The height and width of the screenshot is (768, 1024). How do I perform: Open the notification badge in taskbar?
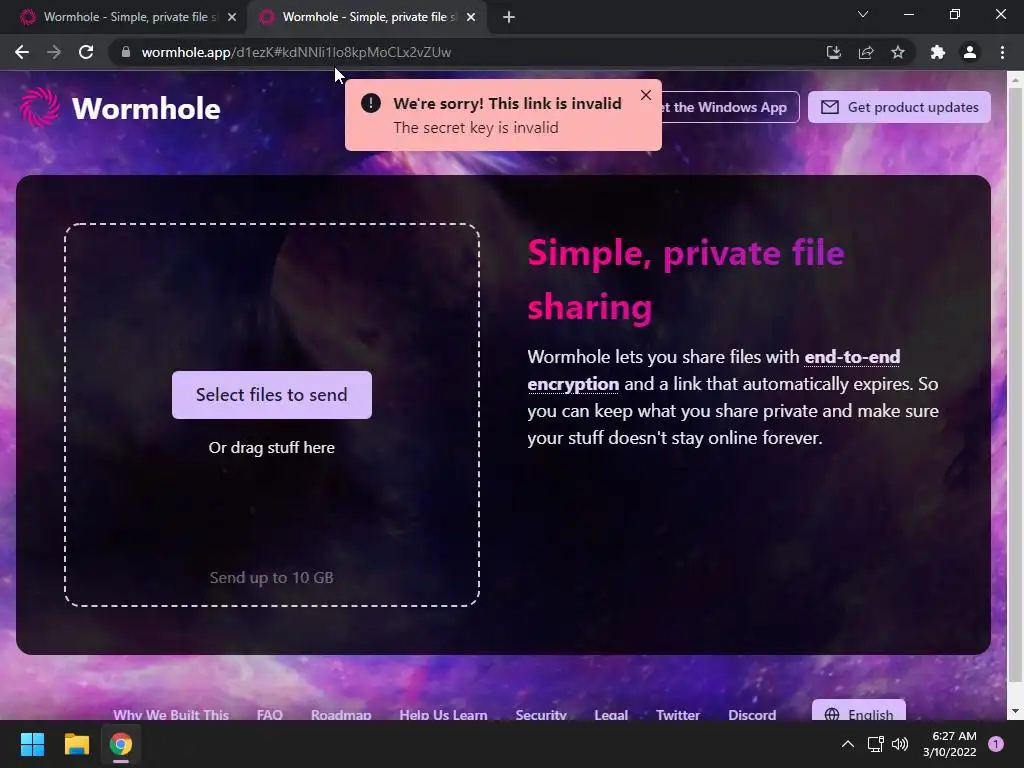click(996, 744)
